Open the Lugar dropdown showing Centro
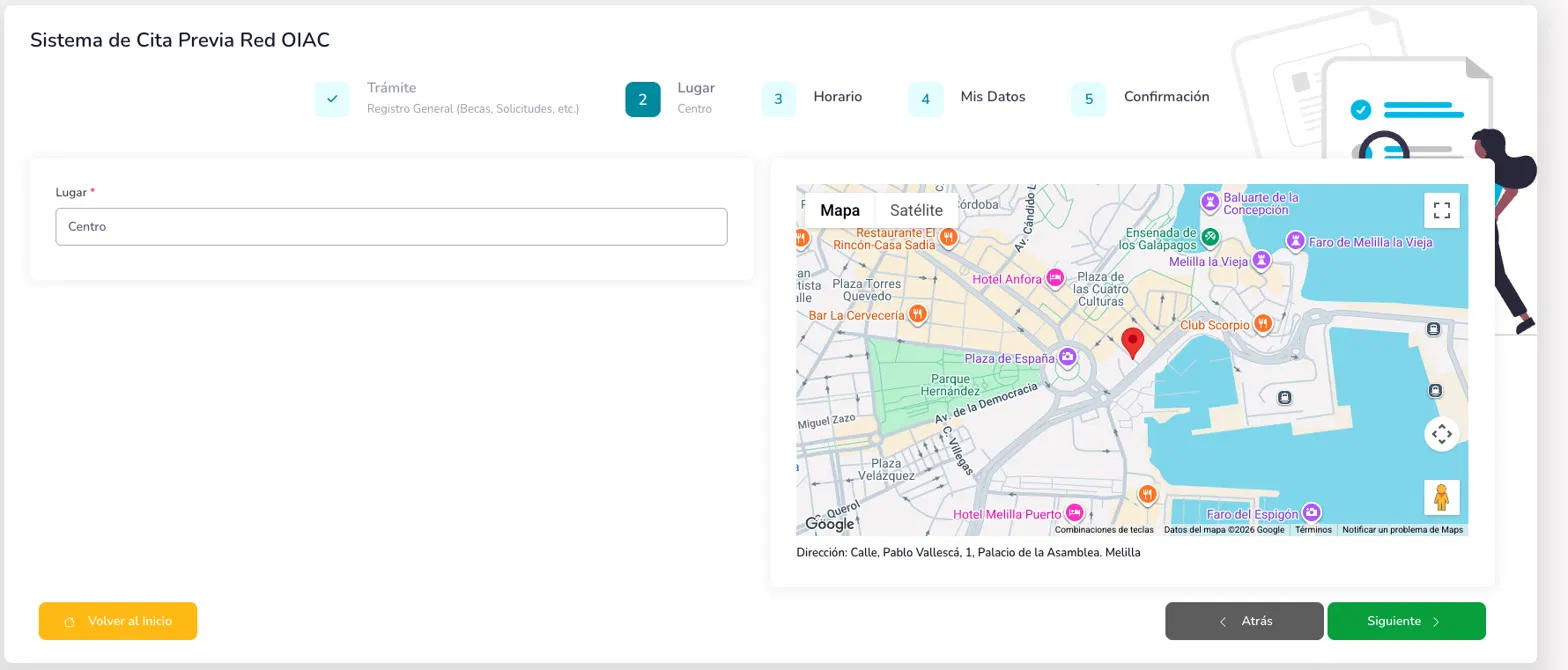Image resolution: width=1568 pixels, height=670 pixels. pos(391,227)
